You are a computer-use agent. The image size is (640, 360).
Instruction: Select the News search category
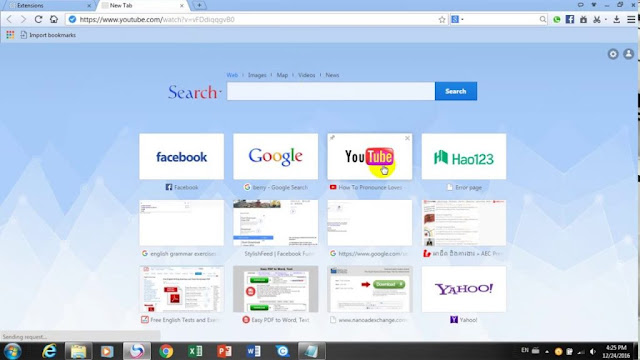[332, 75]
